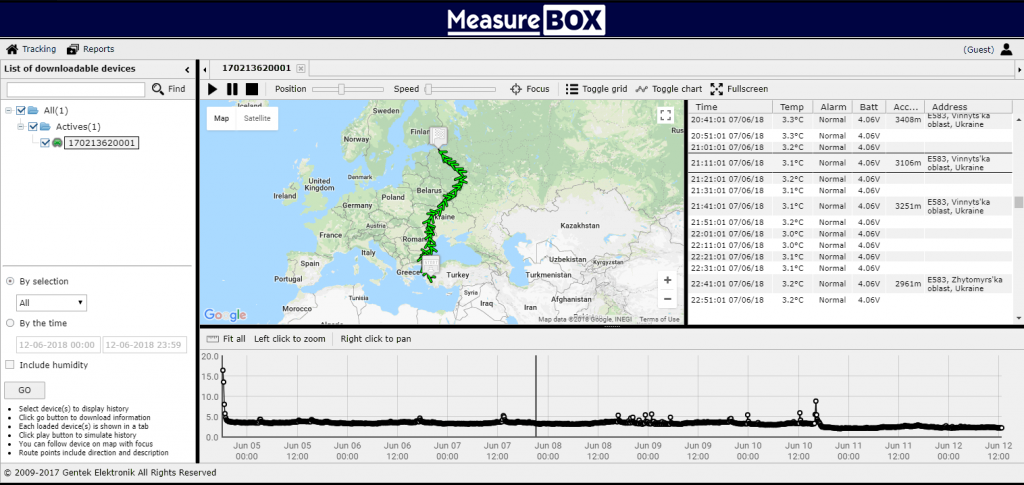Open the All selection dropdown
This screenshot has width=1024, height=485.
point(52,302)
